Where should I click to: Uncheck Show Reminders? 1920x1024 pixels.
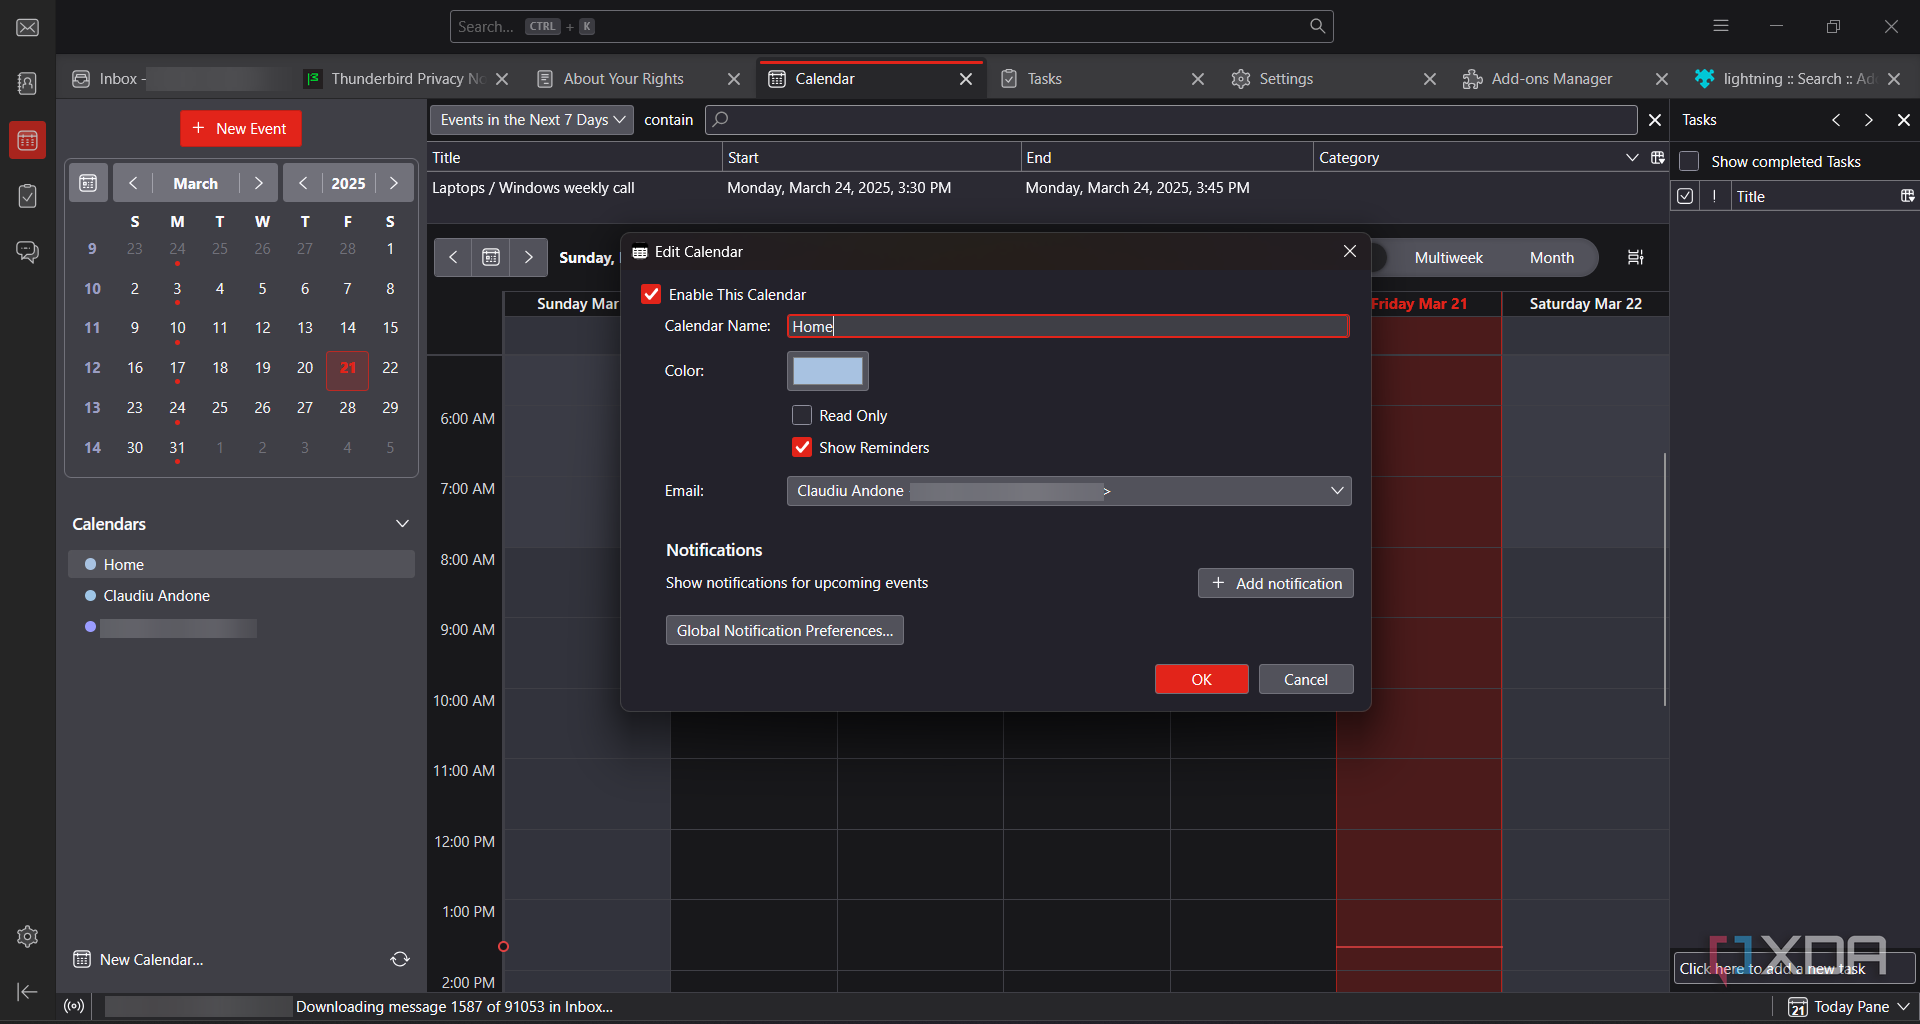coord(802,447)
